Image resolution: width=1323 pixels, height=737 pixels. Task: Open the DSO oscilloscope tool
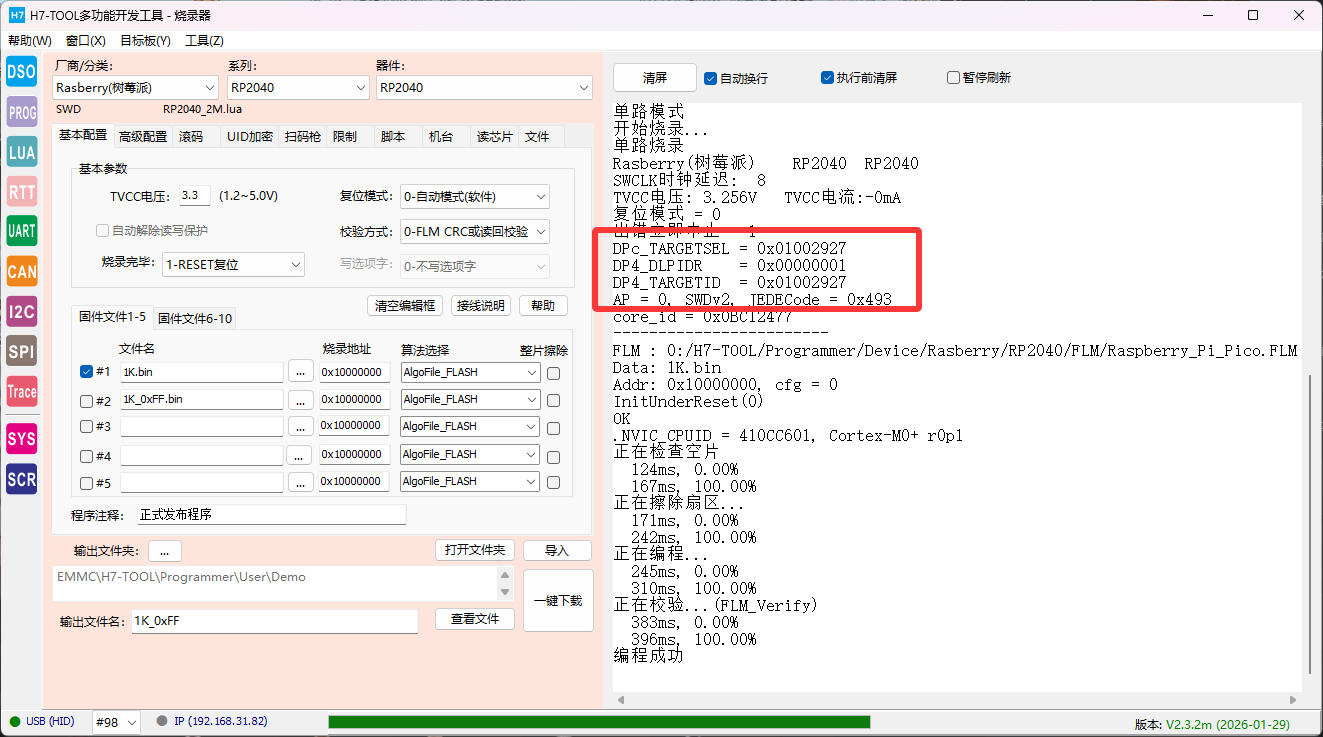click(21, 71)
